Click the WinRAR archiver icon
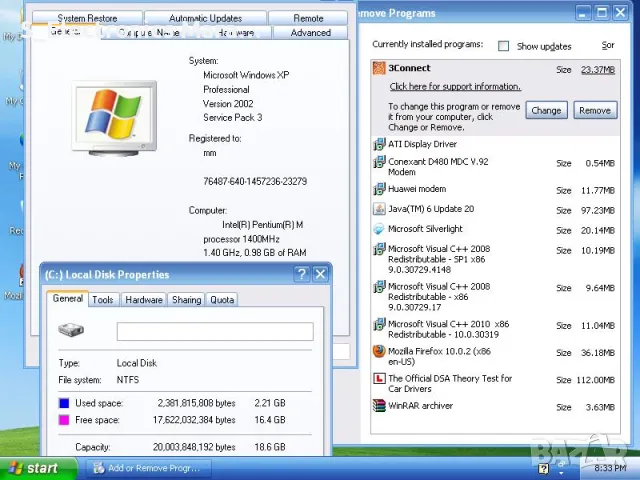The width and height of the screenshot is (640, 480). pos(379,406)
